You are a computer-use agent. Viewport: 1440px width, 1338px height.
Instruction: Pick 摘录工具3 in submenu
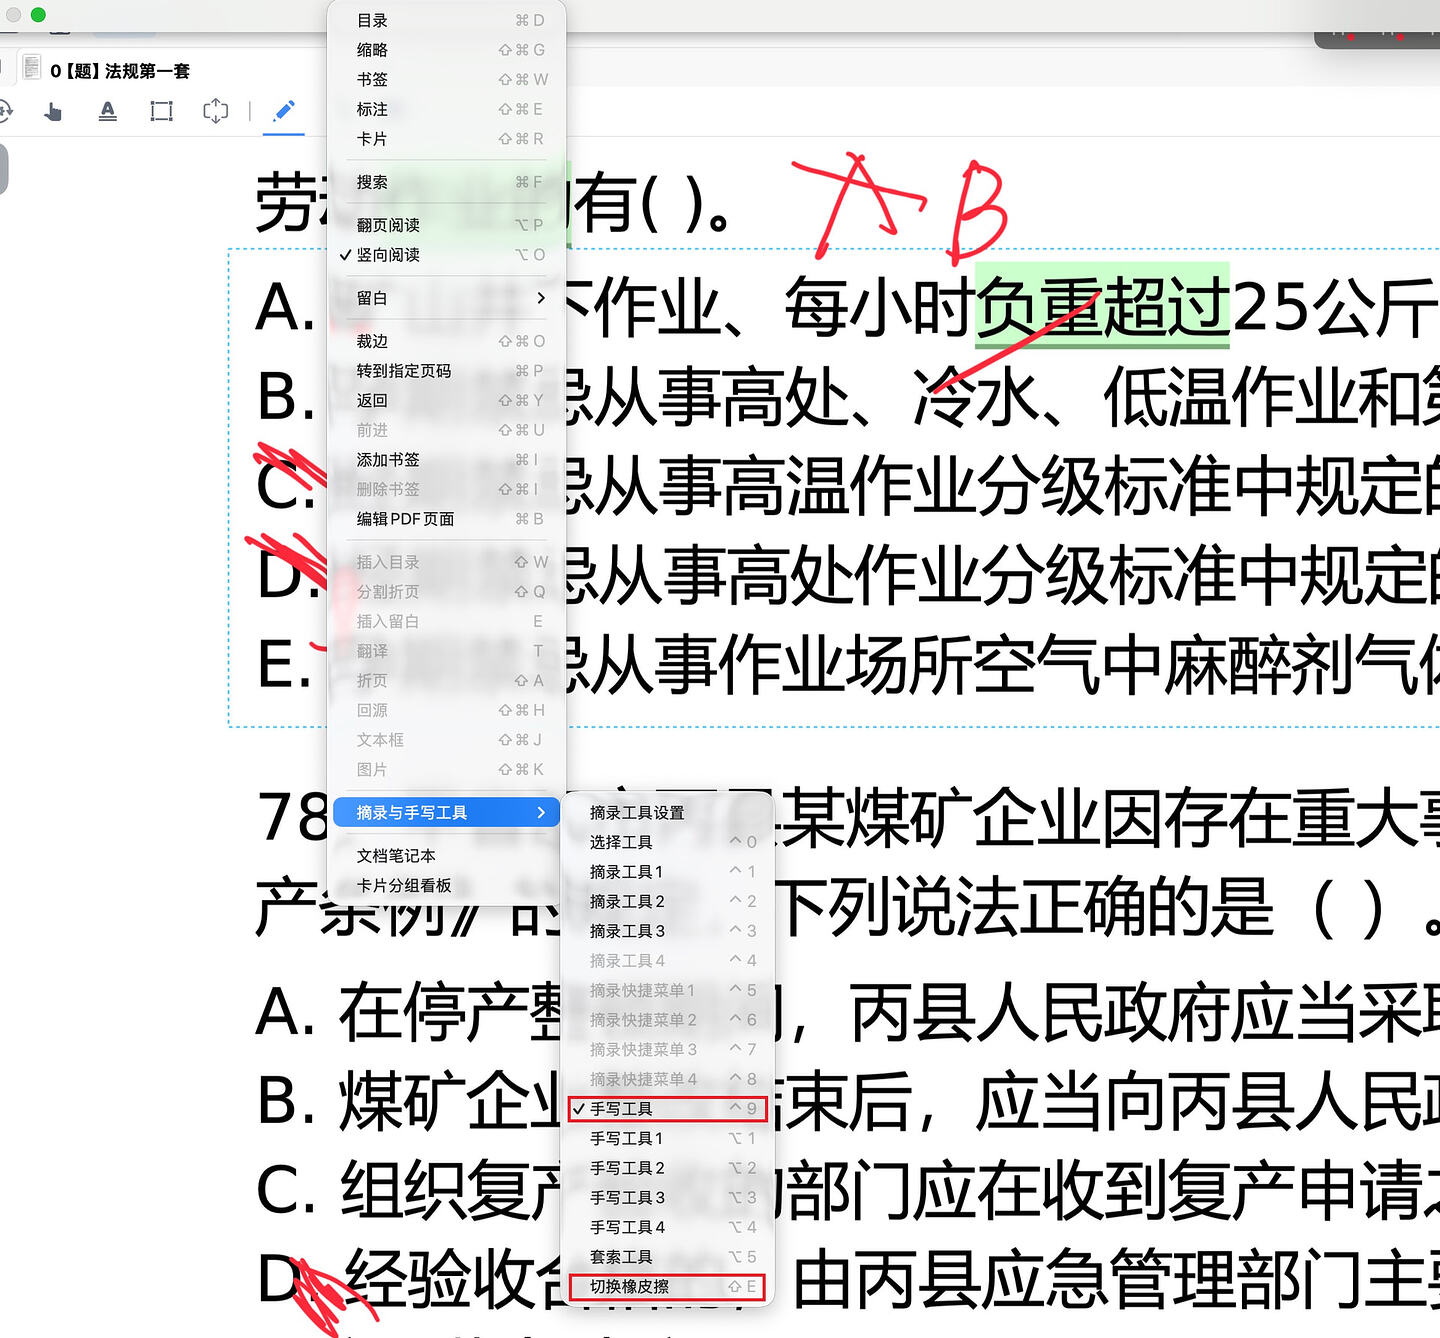click(x=667, y=931)
